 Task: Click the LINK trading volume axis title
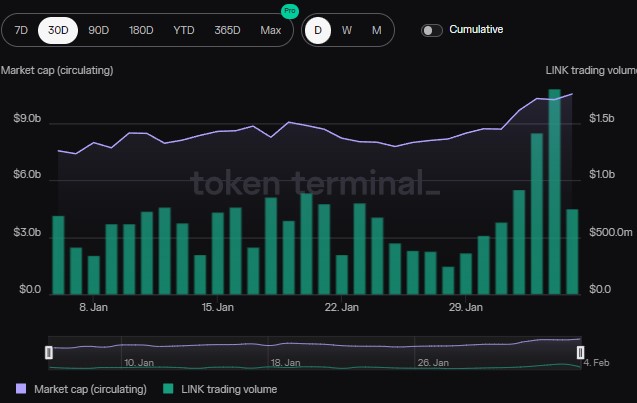(x=591, y=70)
